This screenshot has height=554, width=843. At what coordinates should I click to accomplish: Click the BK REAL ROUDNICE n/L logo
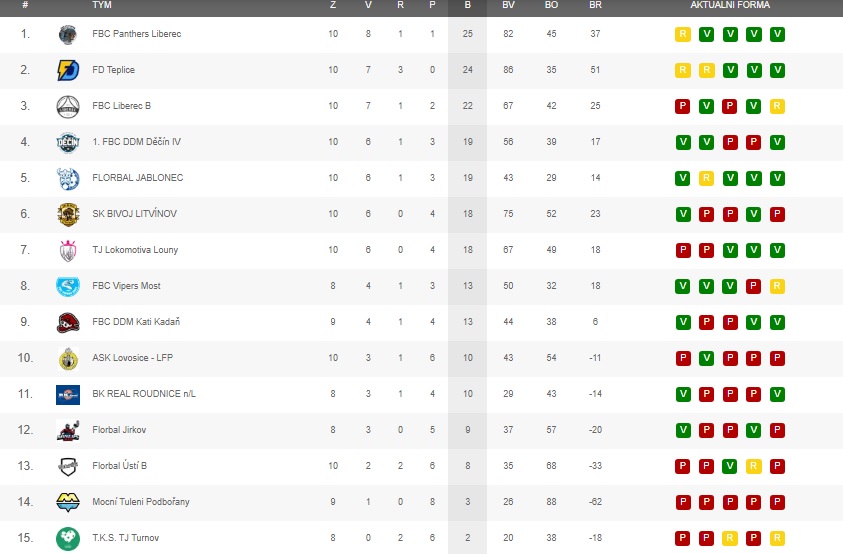(68, 395)
